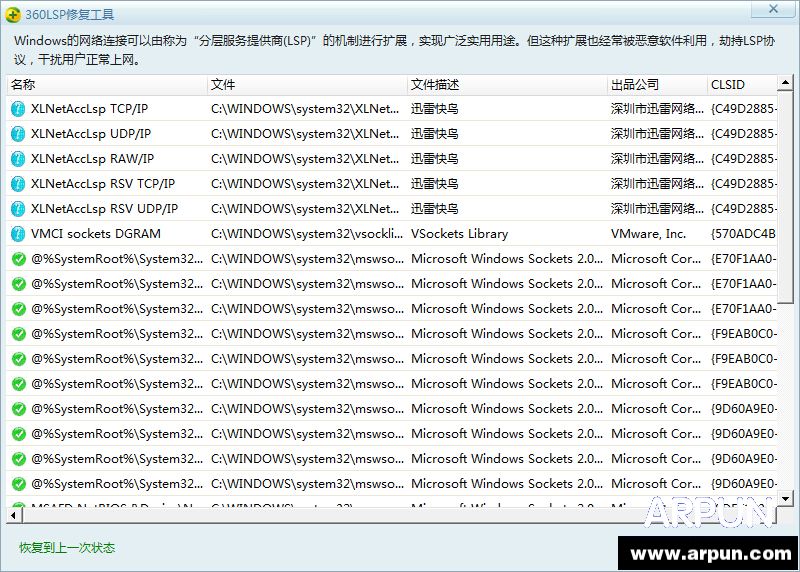Click the question-mark icon beside XLNetAccLsp UDP/IP
This screenshot has width=800, height=572.
[x=18, y=134]
